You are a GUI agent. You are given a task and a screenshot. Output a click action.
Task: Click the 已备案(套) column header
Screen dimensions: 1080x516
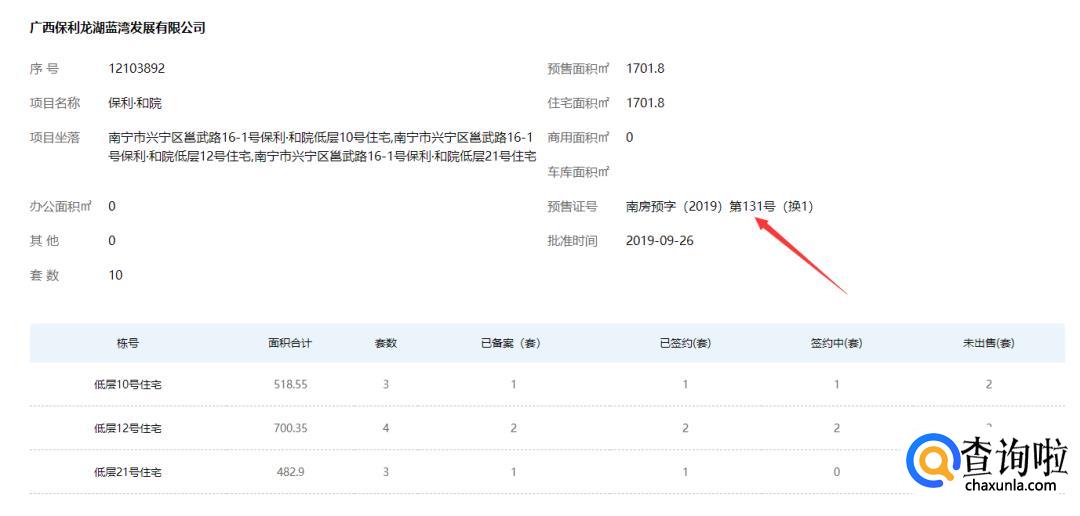click(513, 343)
